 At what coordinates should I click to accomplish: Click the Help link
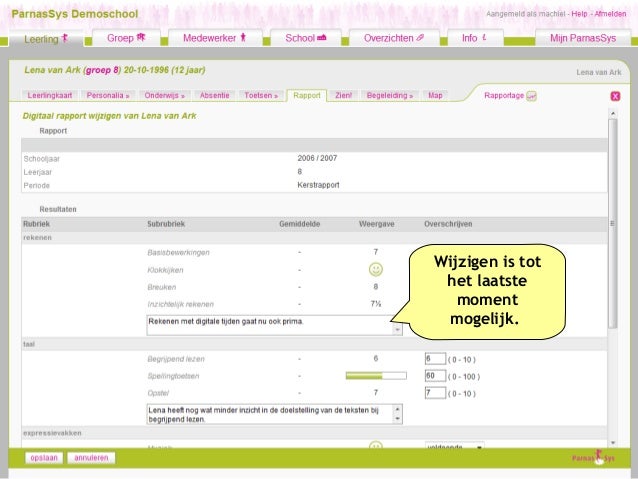point(579,14)
